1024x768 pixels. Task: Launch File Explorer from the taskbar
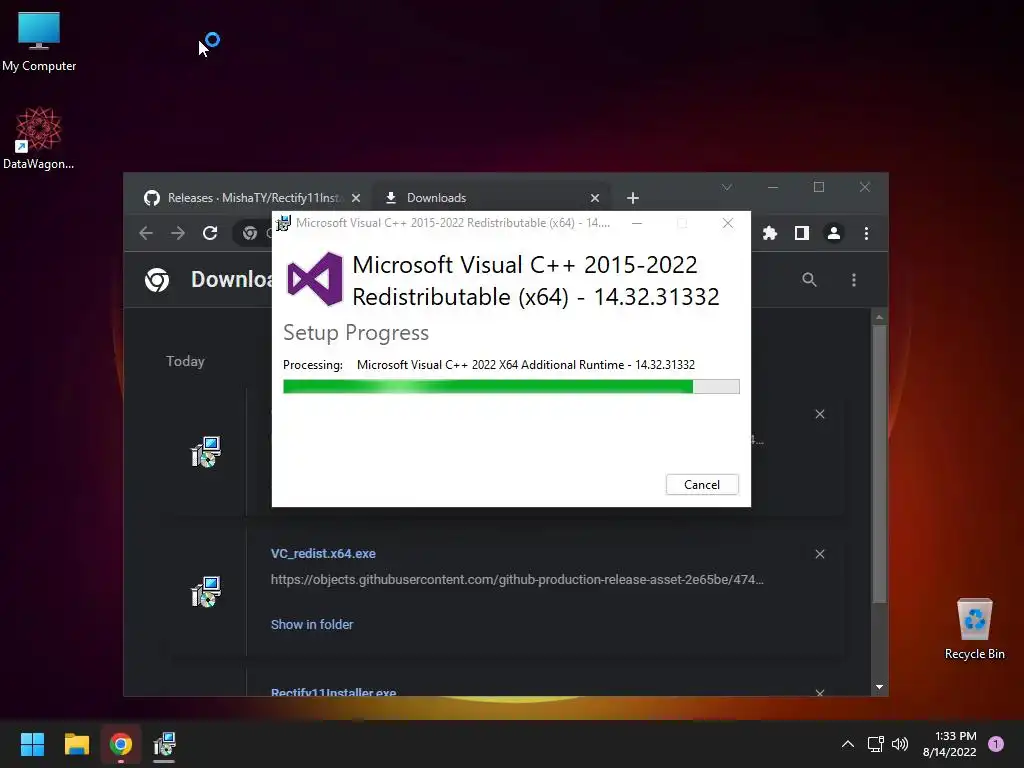(x=76, y=744)
